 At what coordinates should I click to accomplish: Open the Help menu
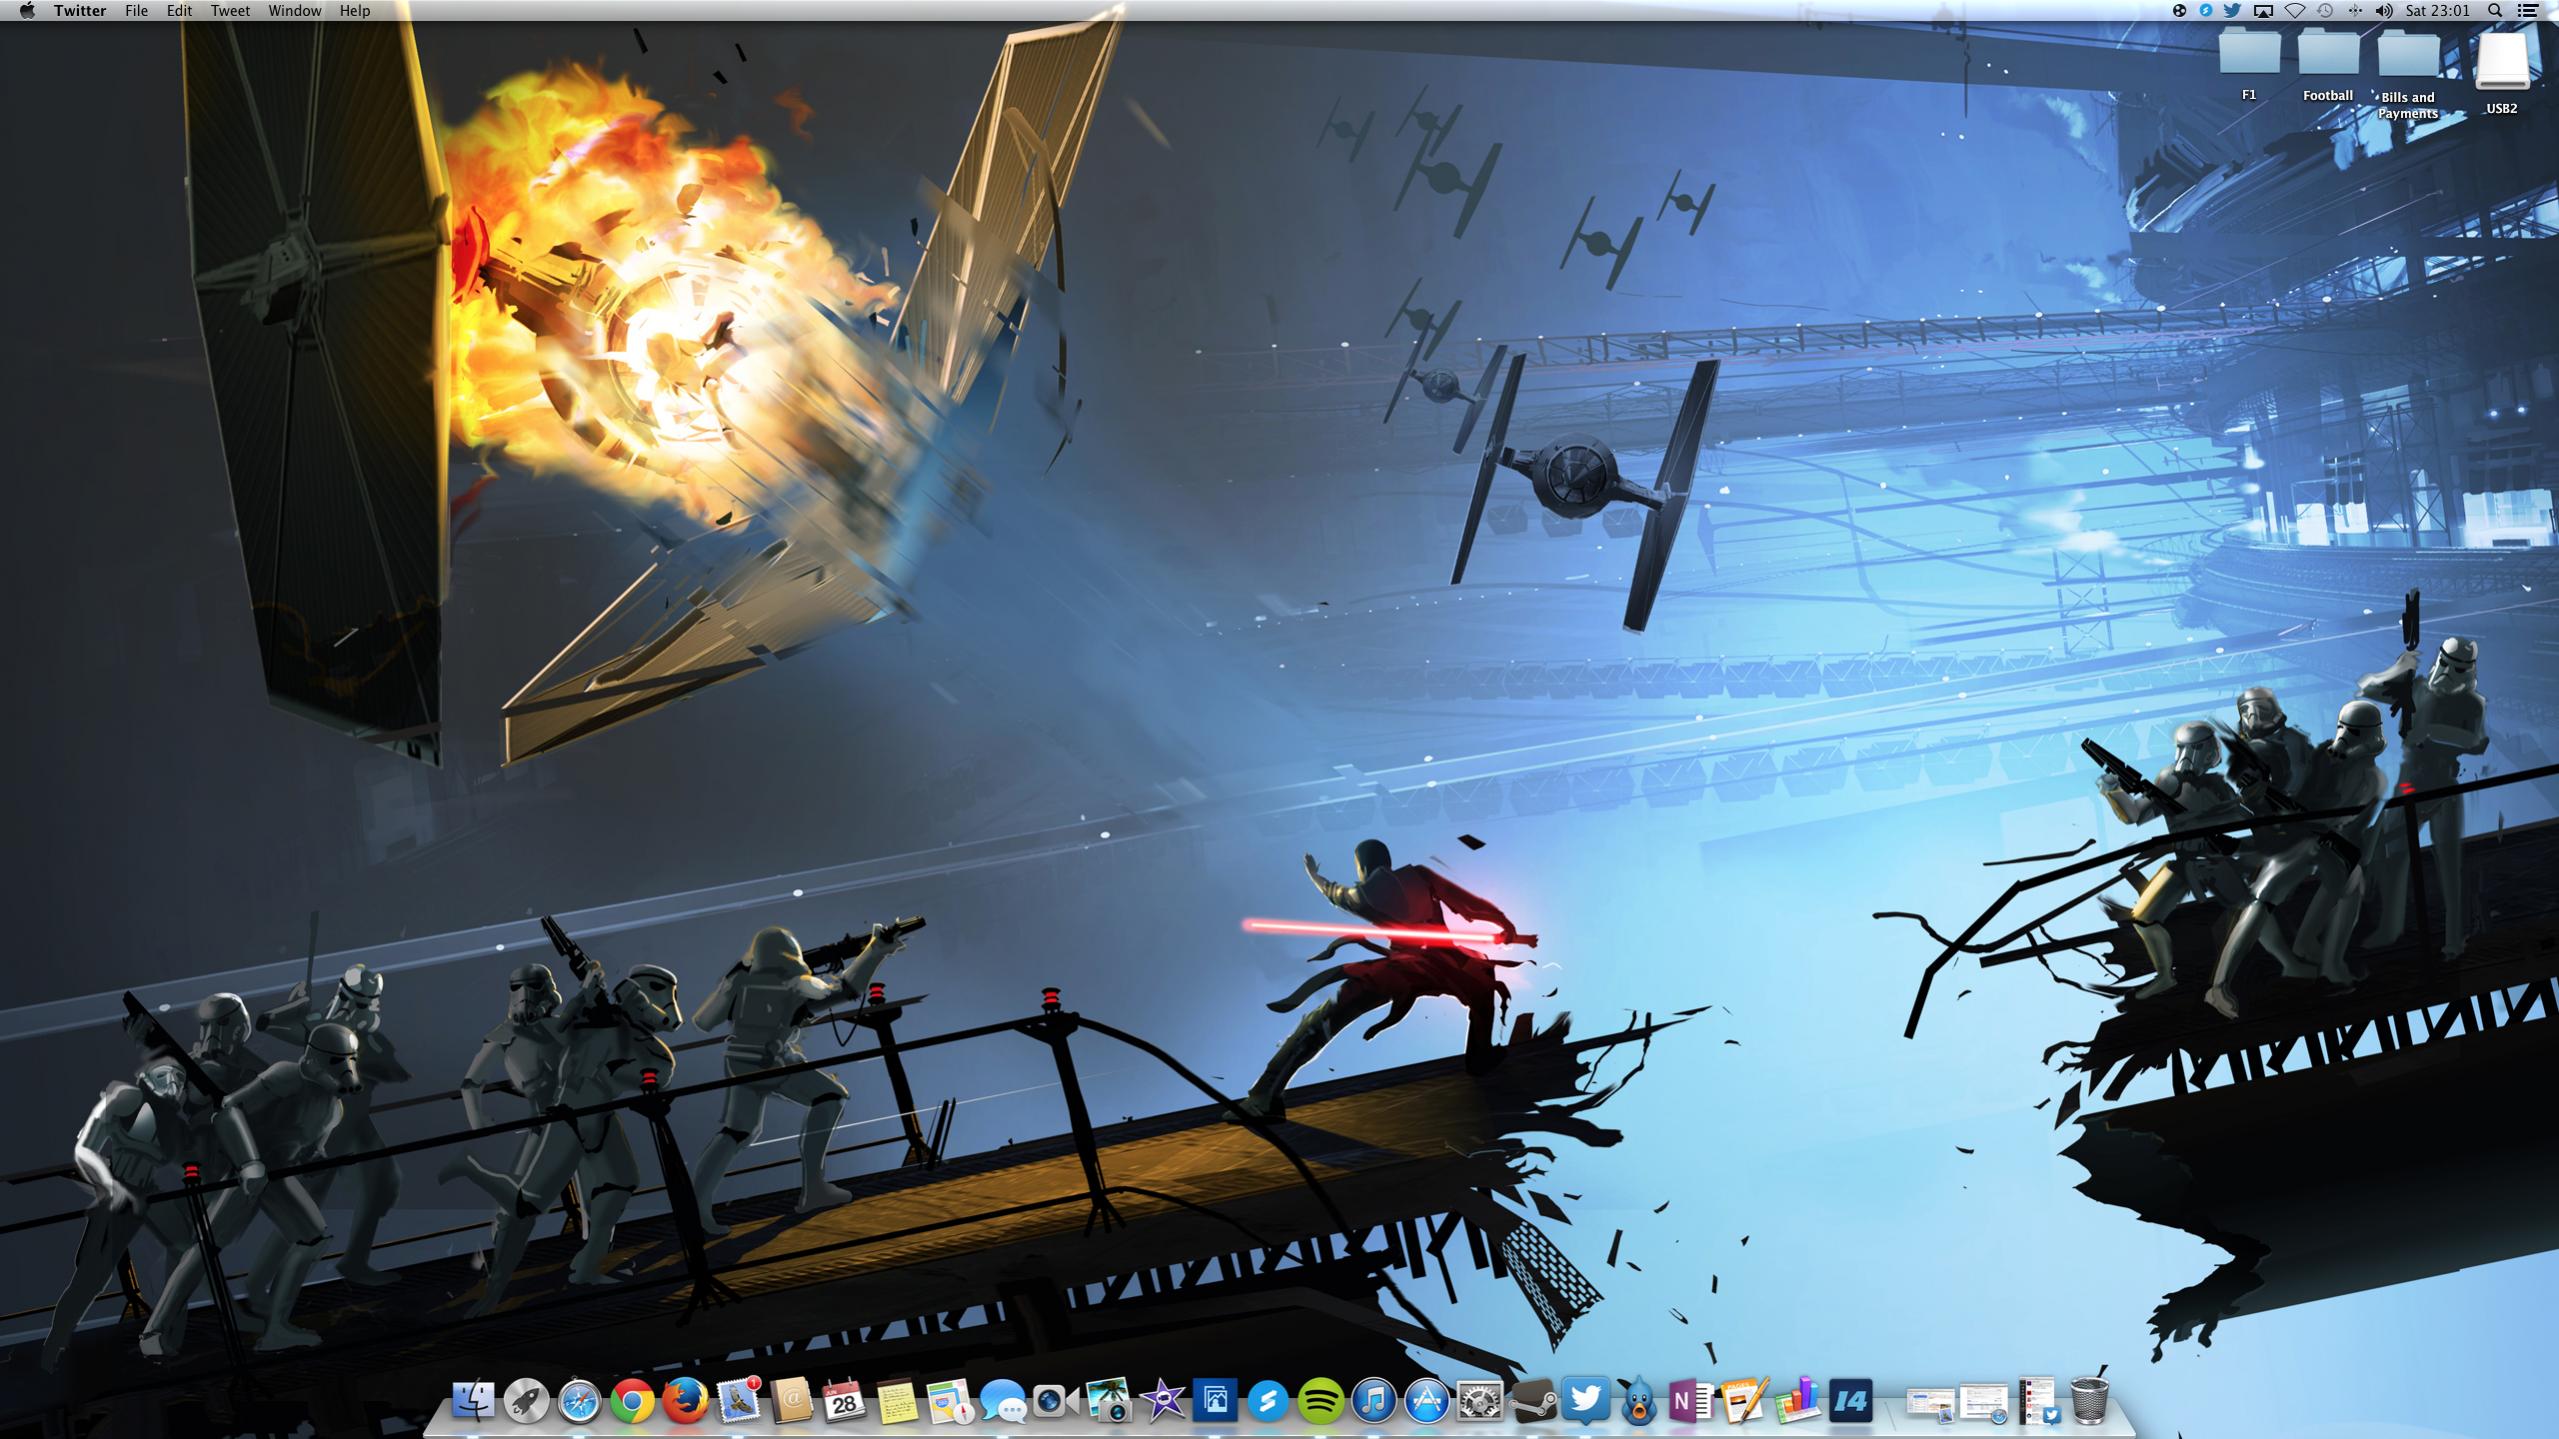(355, 10)
